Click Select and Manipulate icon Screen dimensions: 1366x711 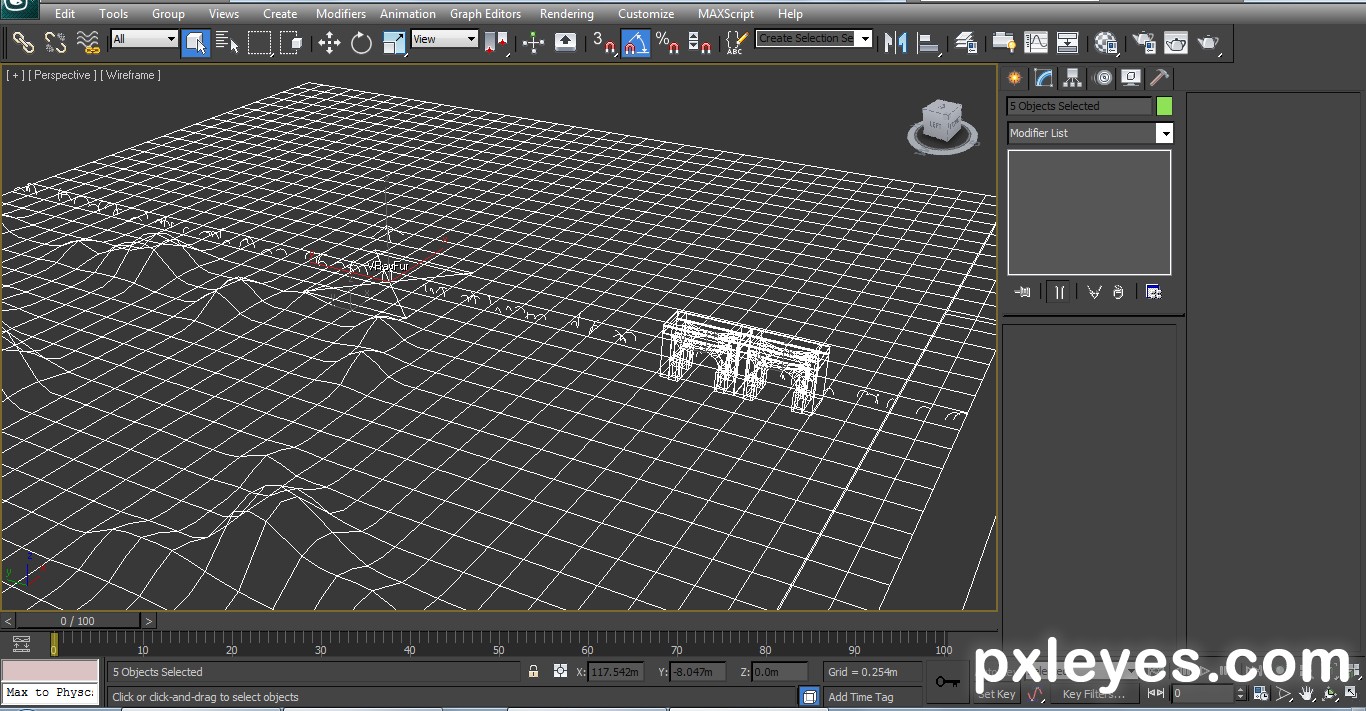point(533,42)
